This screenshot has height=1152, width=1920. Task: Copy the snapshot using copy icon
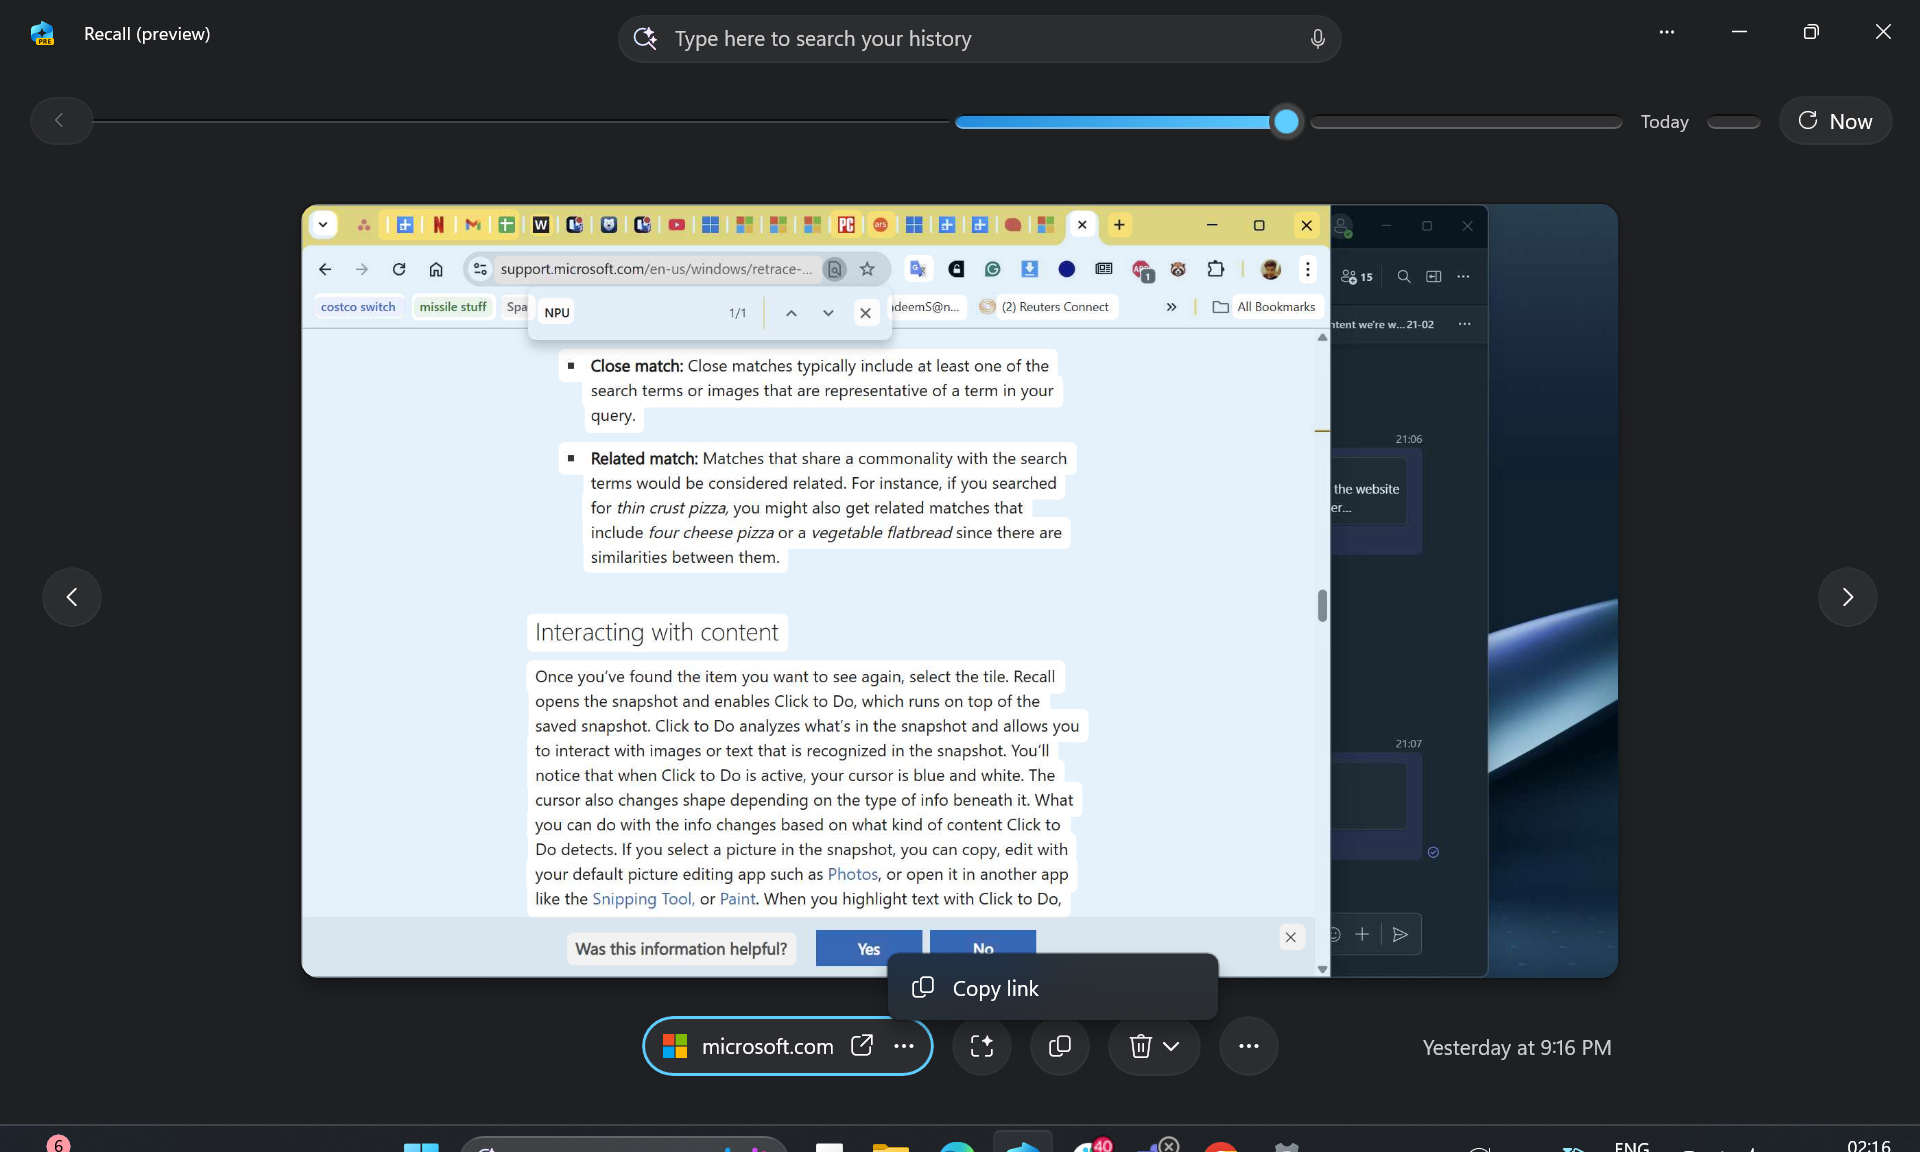pyautogui.click(x=1059, y=1046)
